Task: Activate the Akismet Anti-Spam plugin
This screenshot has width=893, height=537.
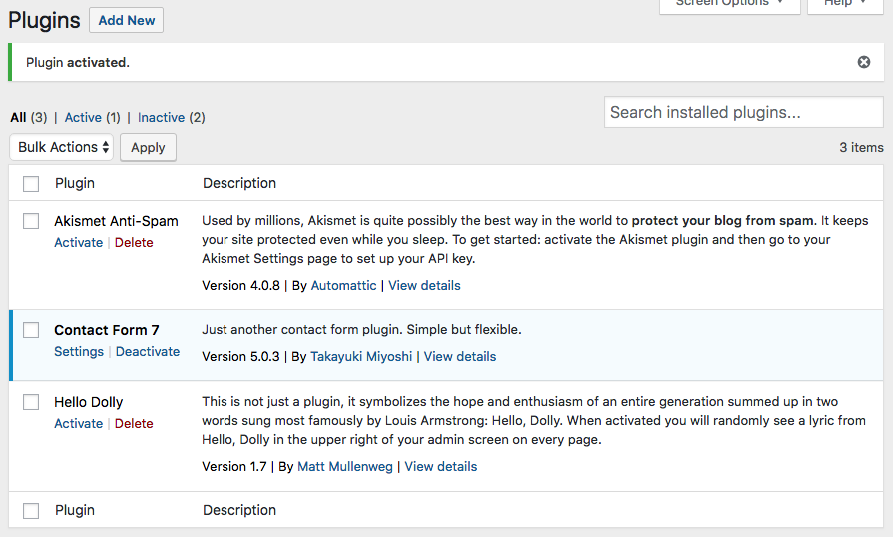Action: 78,242
